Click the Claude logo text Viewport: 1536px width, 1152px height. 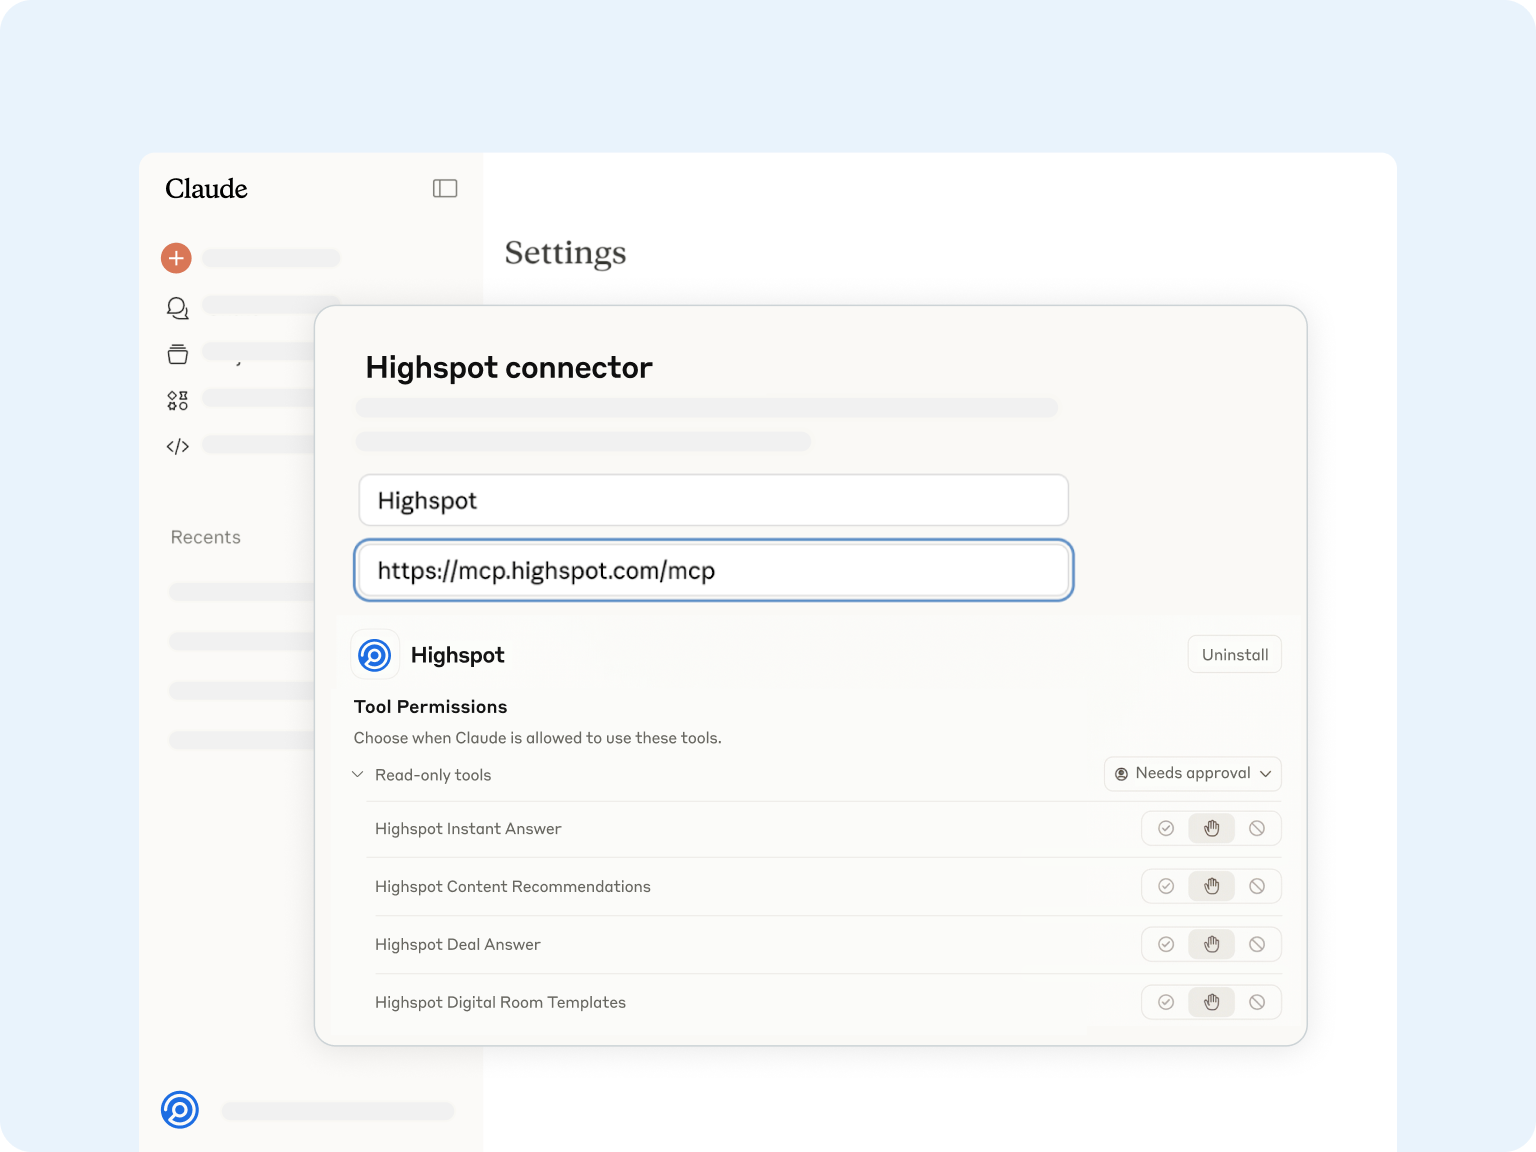pos(206,189)
